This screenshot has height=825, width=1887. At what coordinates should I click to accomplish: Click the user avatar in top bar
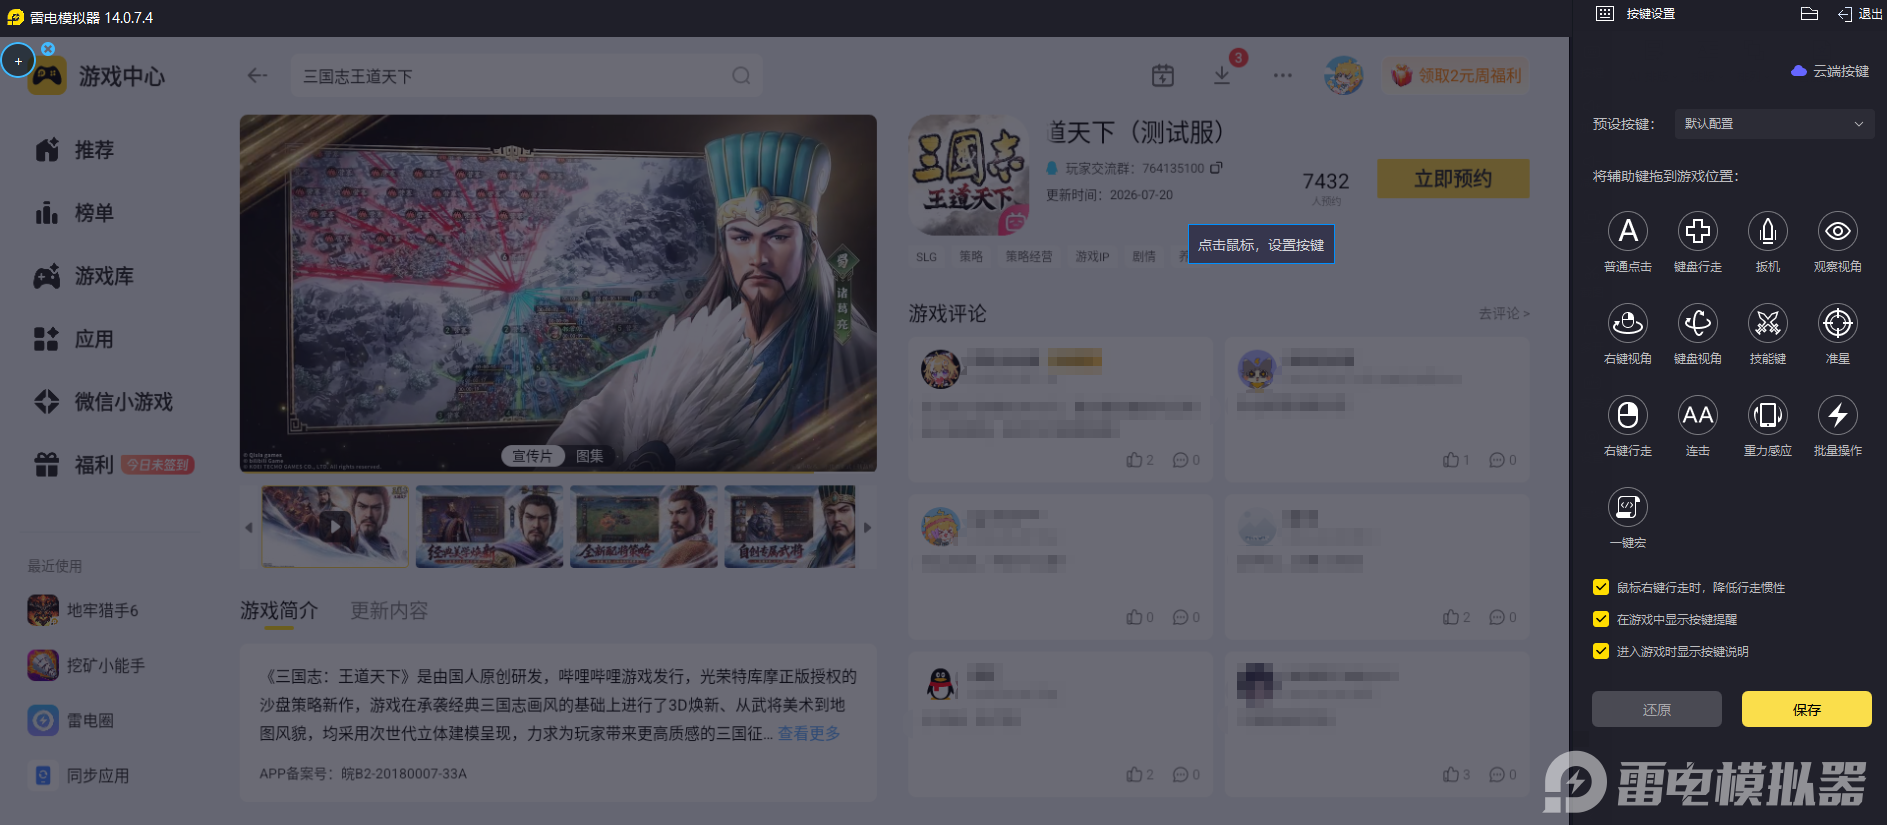[x=1343, y=75]
